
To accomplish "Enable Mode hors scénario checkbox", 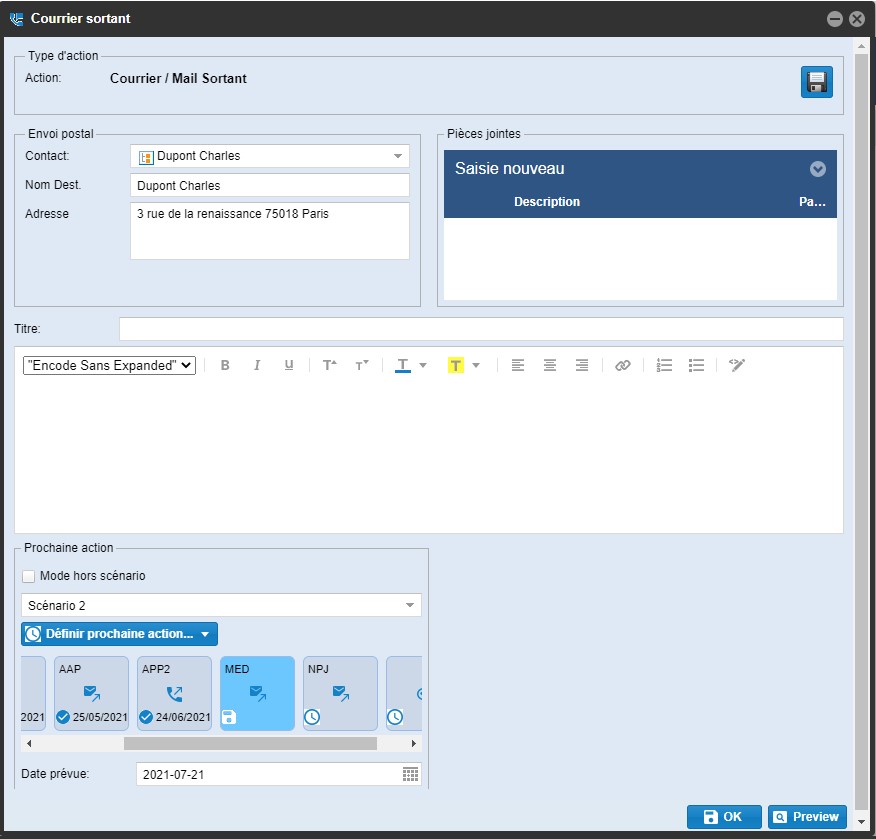I will click(29, 577).
